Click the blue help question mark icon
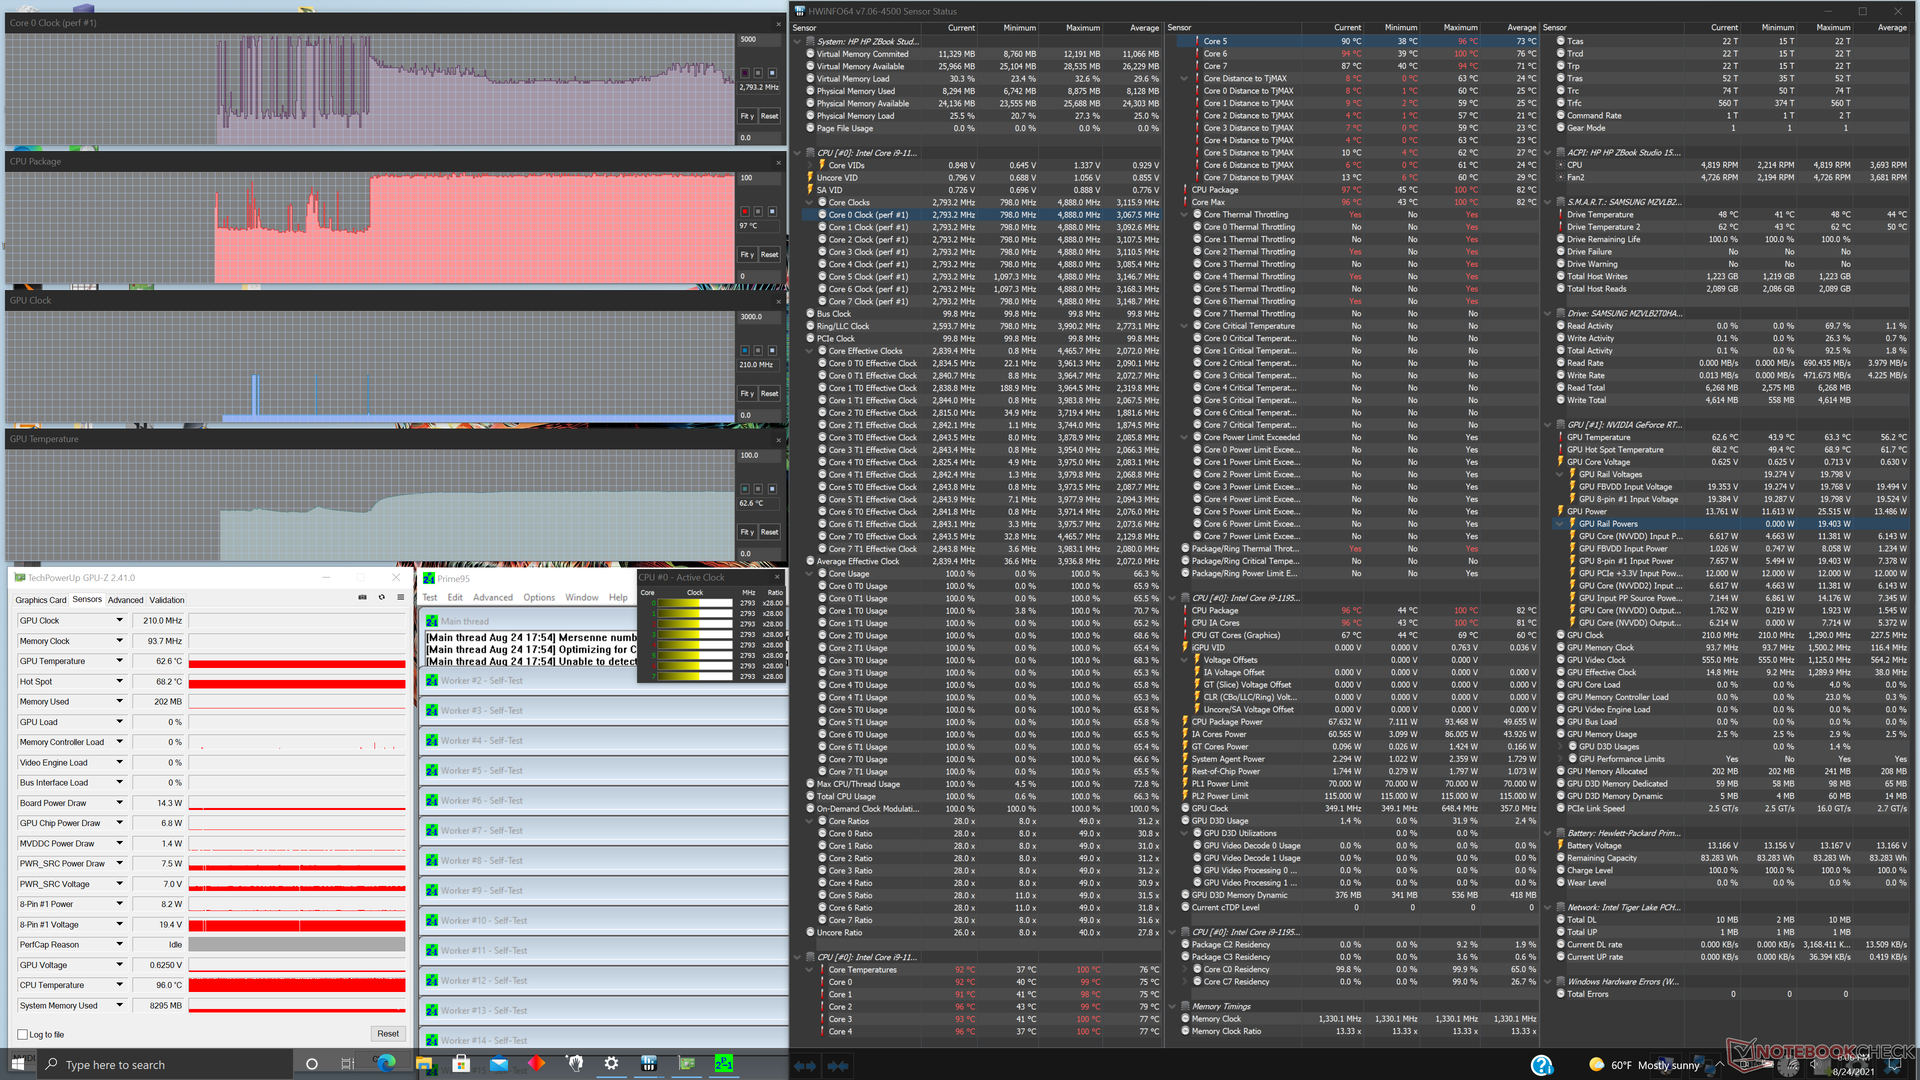1920x1080 pixels. [1541, 1066]
